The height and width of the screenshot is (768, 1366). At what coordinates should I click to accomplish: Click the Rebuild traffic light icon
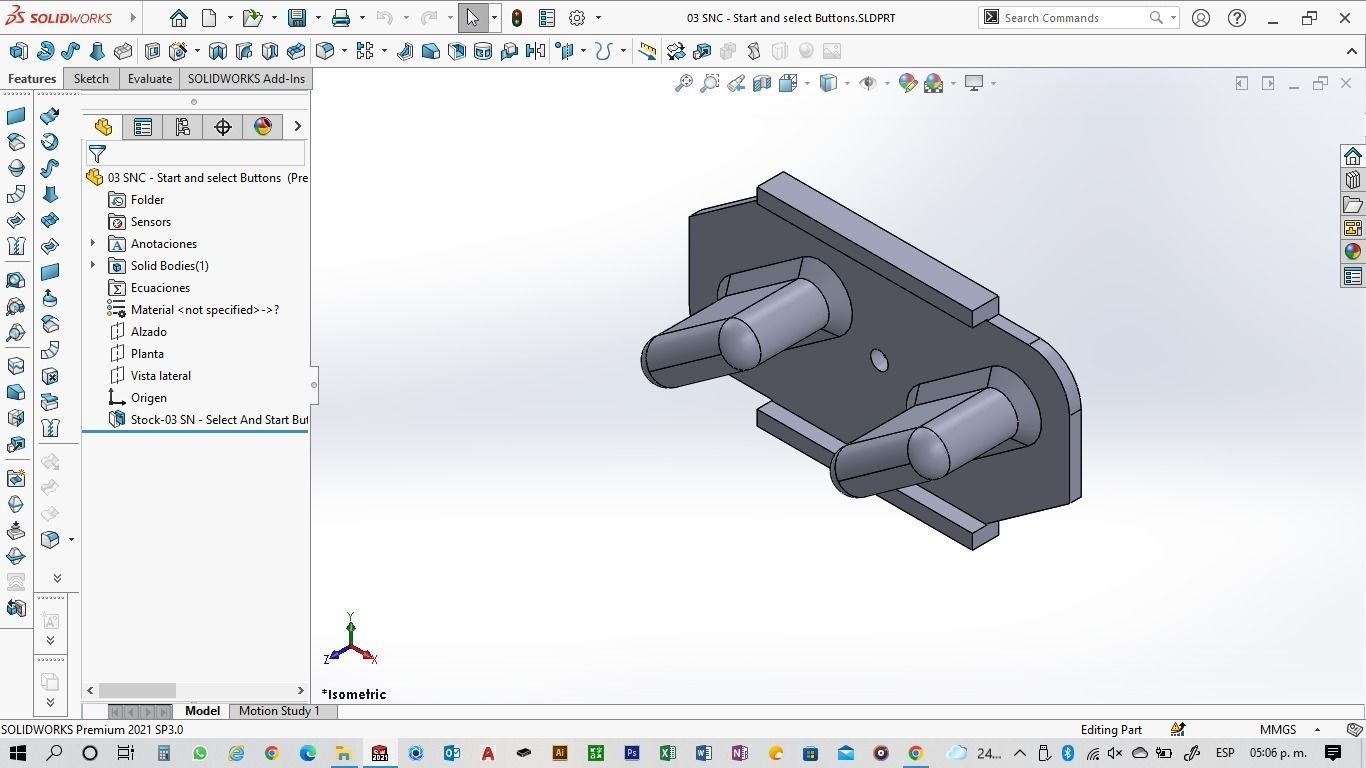(517, 18)
